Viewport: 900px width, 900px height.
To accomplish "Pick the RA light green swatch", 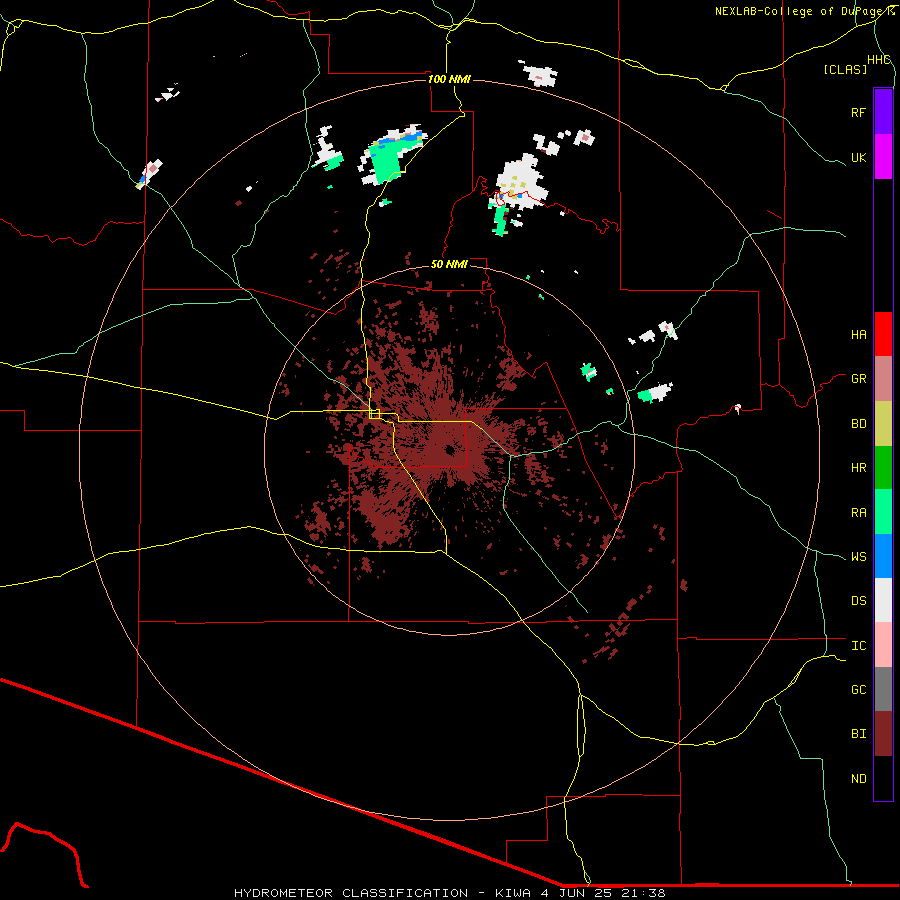I will pyautogui.click(x=883, y=512).
